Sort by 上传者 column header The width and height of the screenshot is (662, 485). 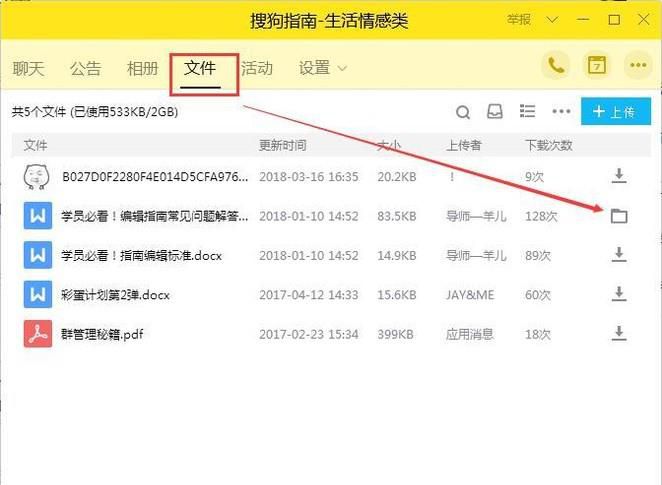pos(464,146)
